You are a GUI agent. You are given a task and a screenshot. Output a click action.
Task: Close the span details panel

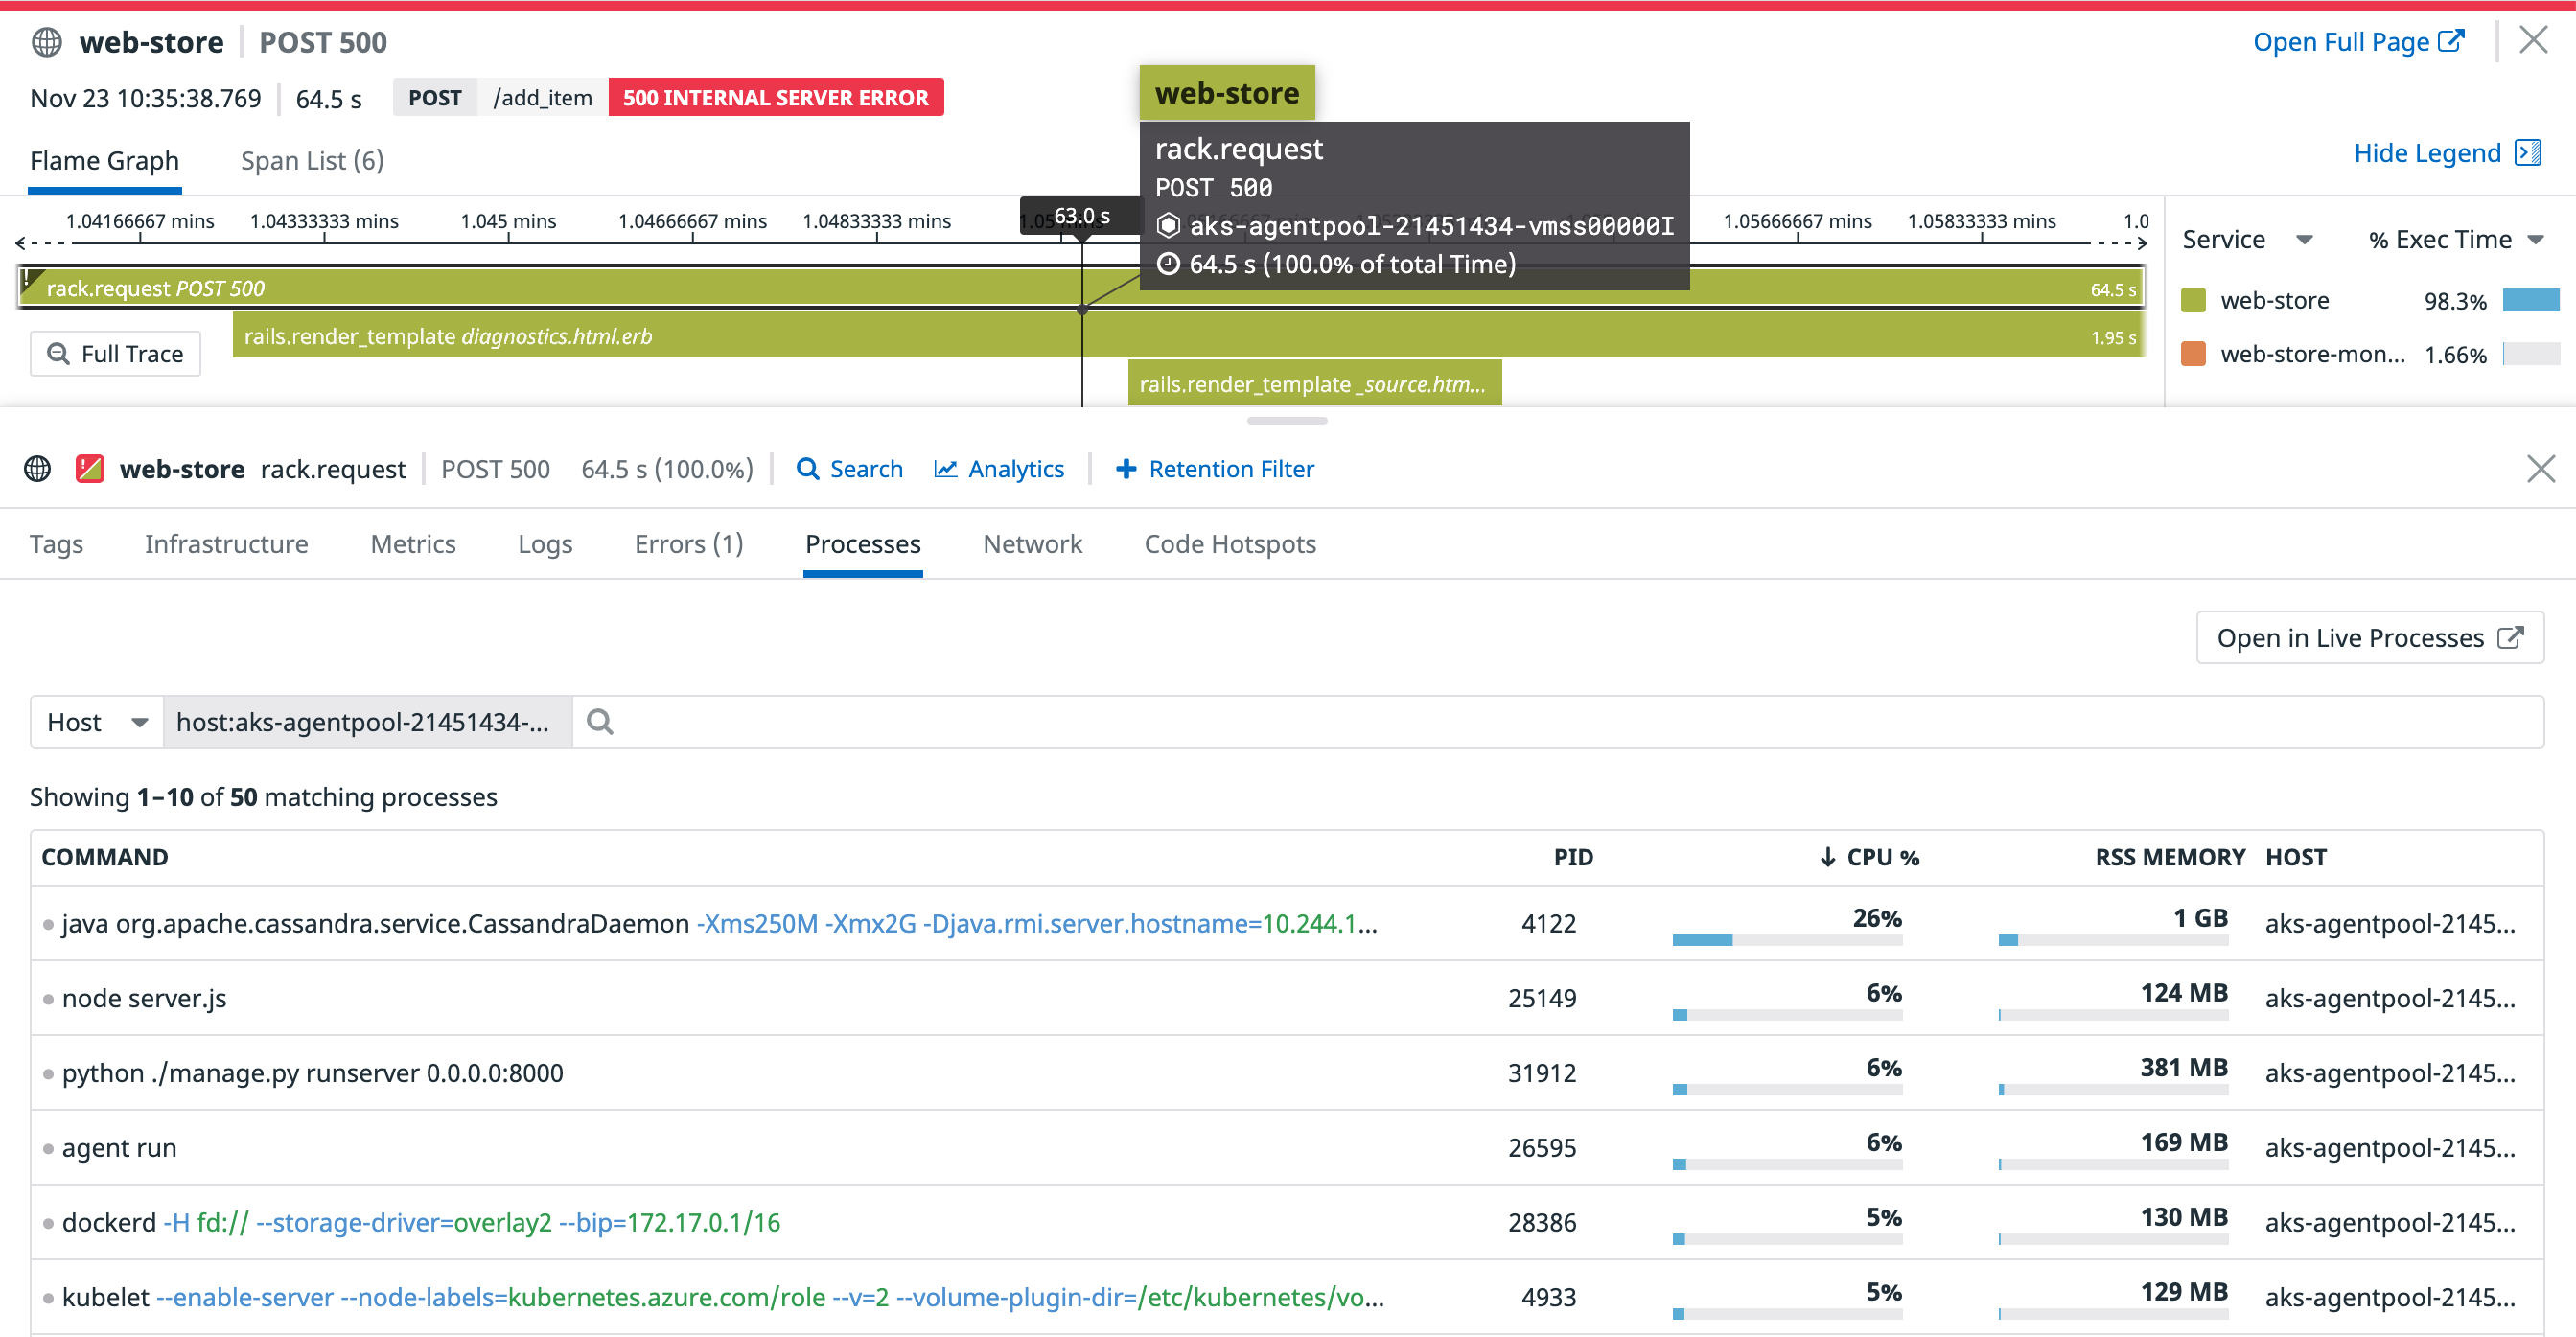(2541, 468)
